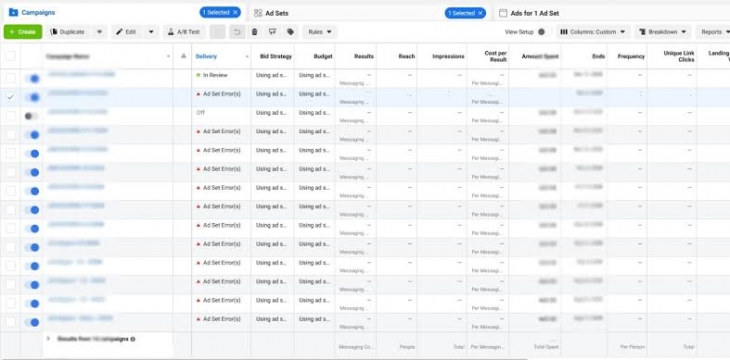Screen dimensions: 730x360
Task: Click the Off delivery status
Action: pyautogui.click(x=201, y=113)
